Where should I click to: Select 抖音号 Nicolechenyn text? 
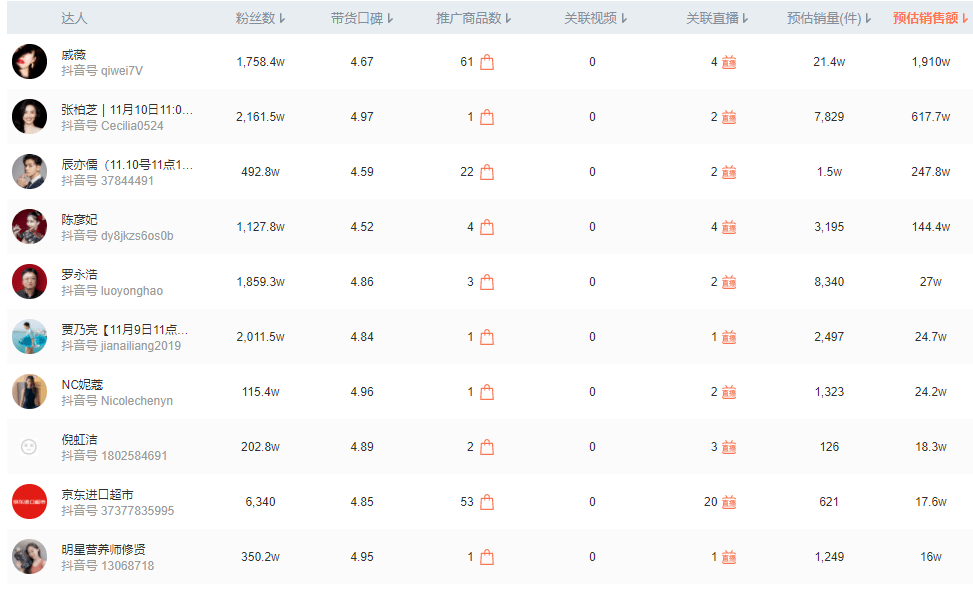point(117,401)
